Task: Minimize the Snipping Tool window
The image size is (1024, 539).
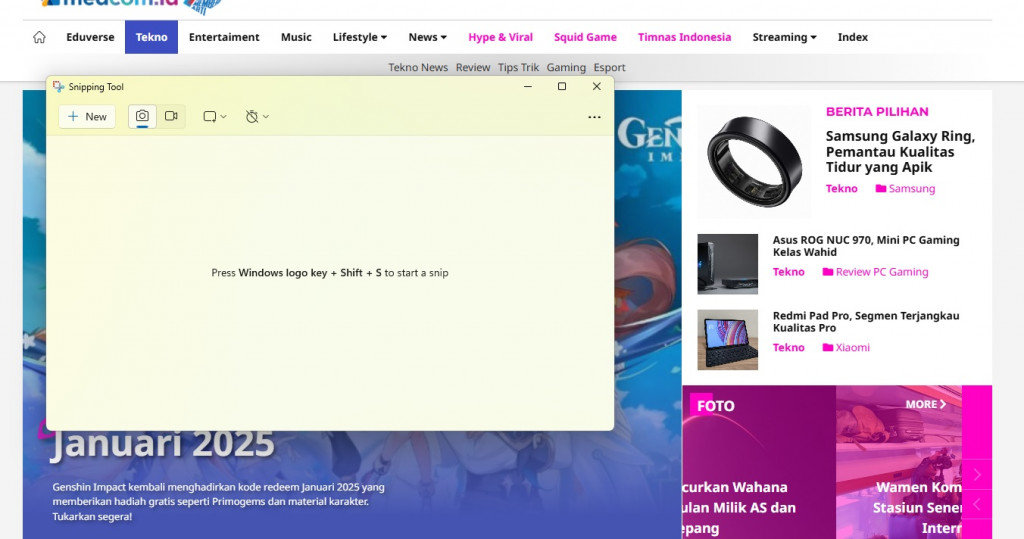Action: pos(528,86)
